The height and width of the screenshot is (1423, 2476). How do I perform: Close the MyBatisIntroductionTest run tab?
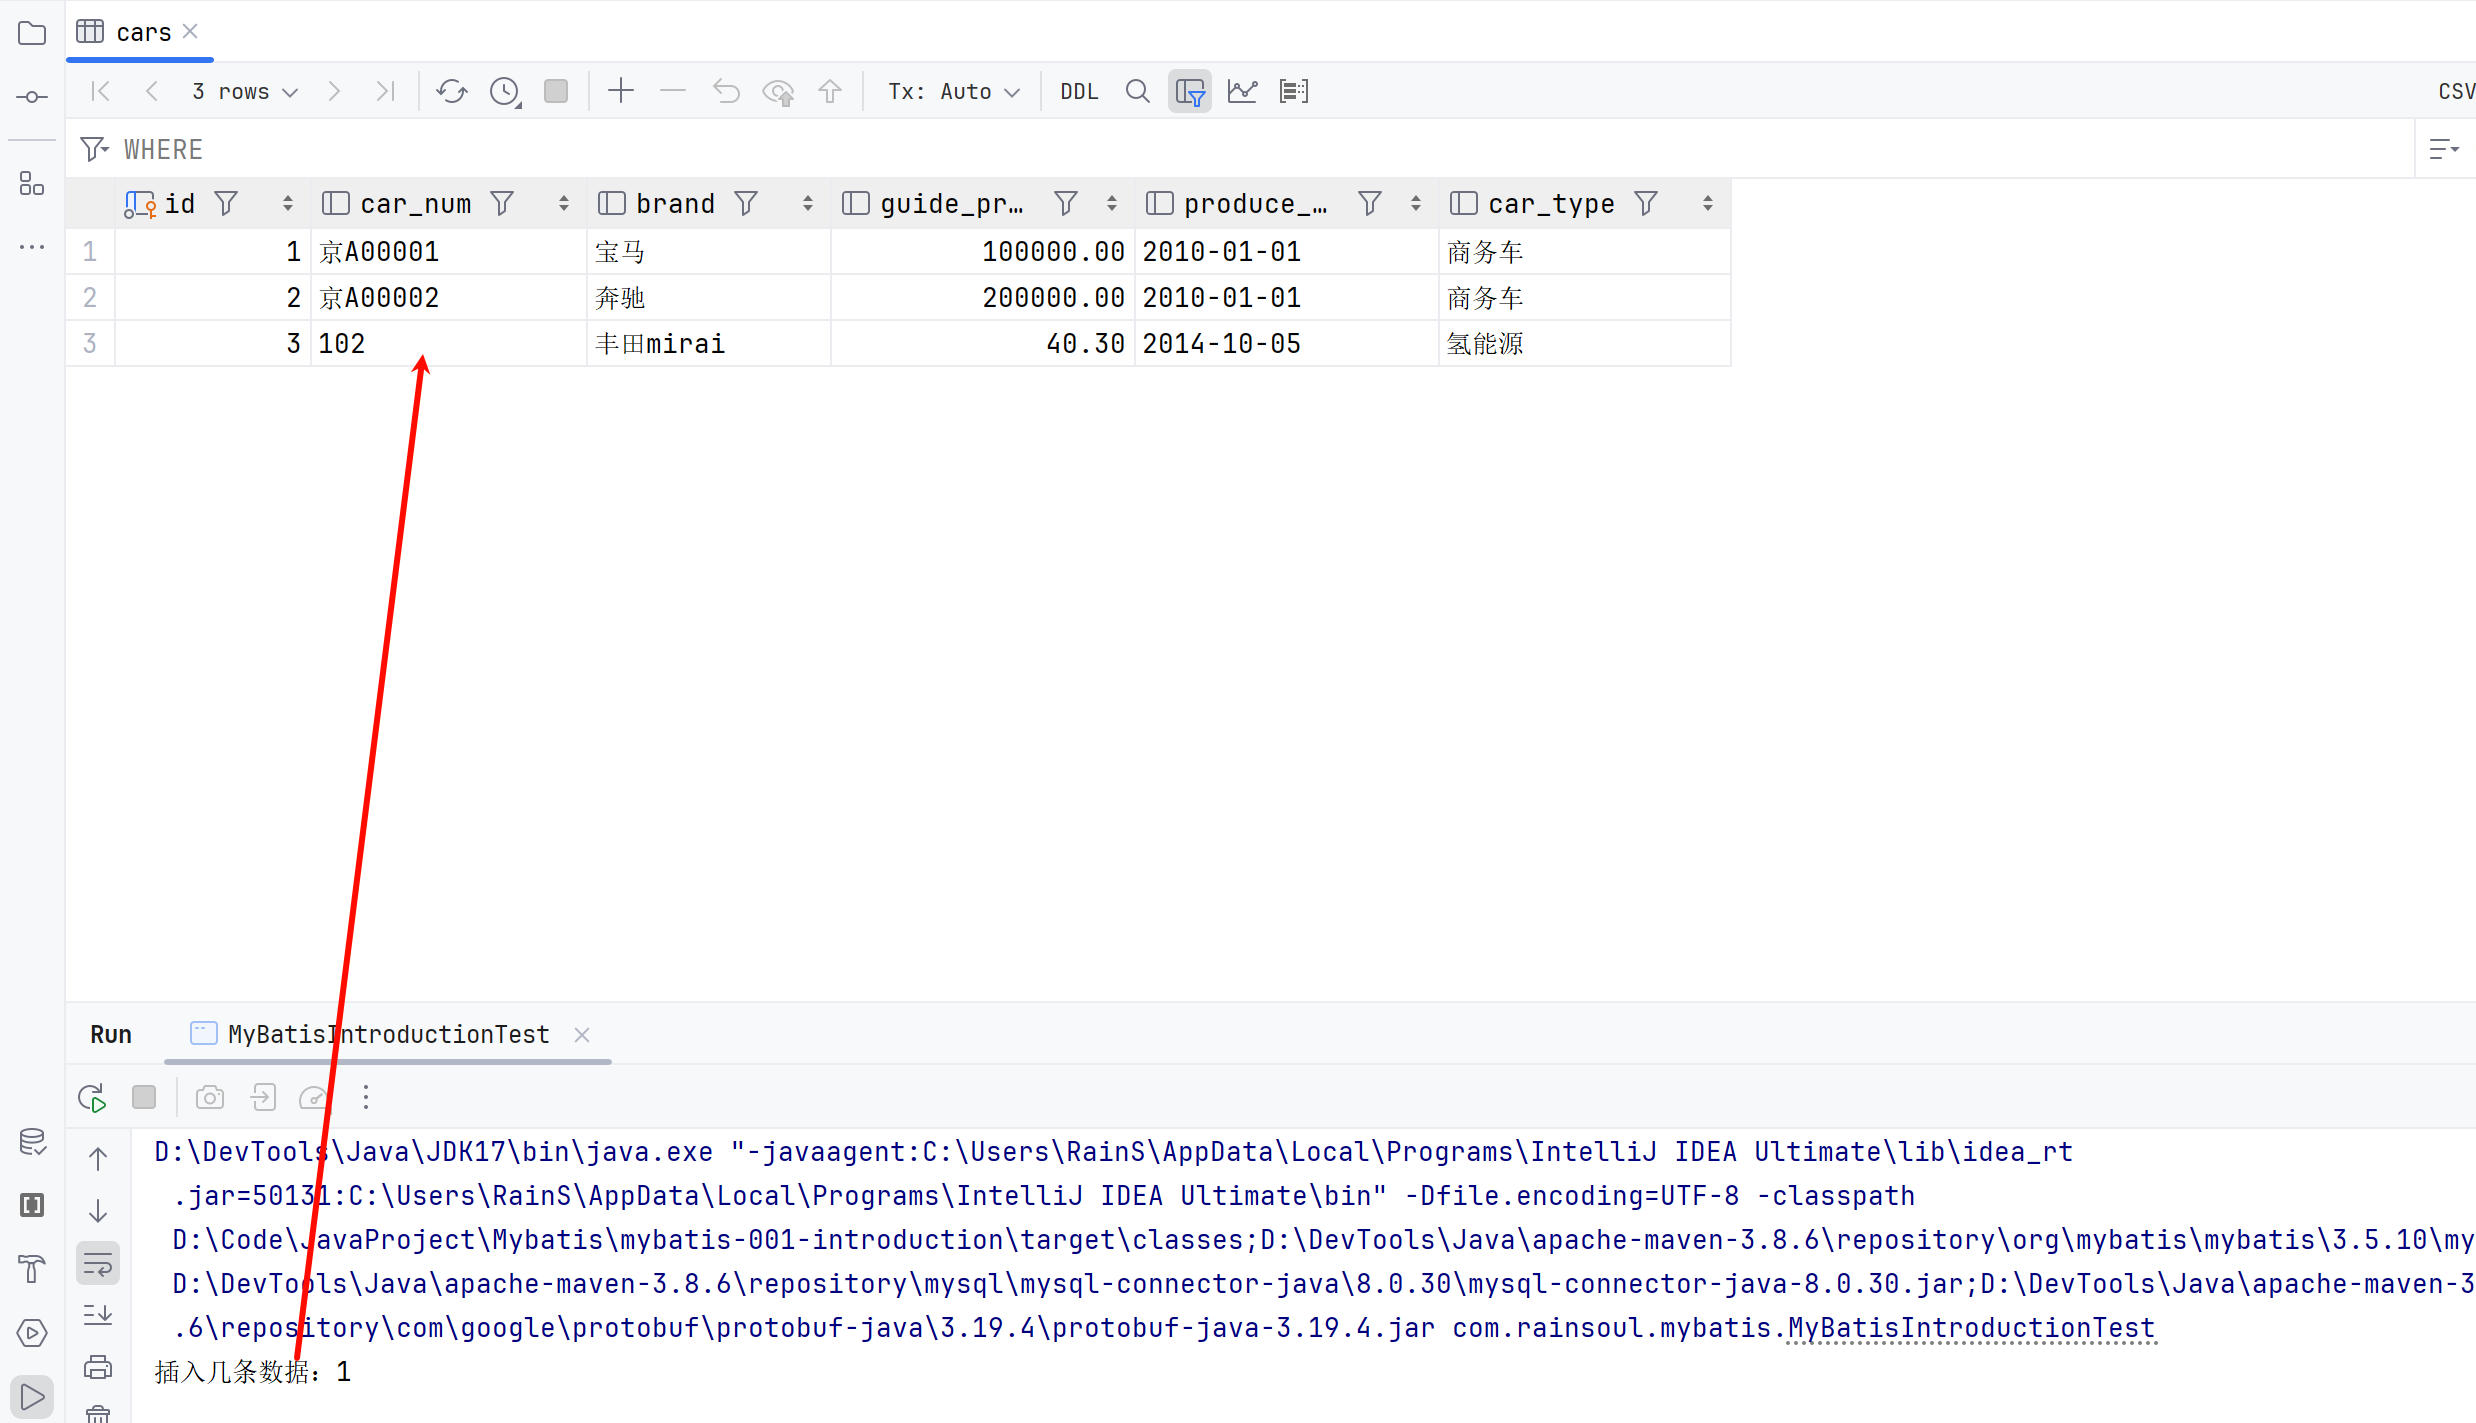[582, 1035]
